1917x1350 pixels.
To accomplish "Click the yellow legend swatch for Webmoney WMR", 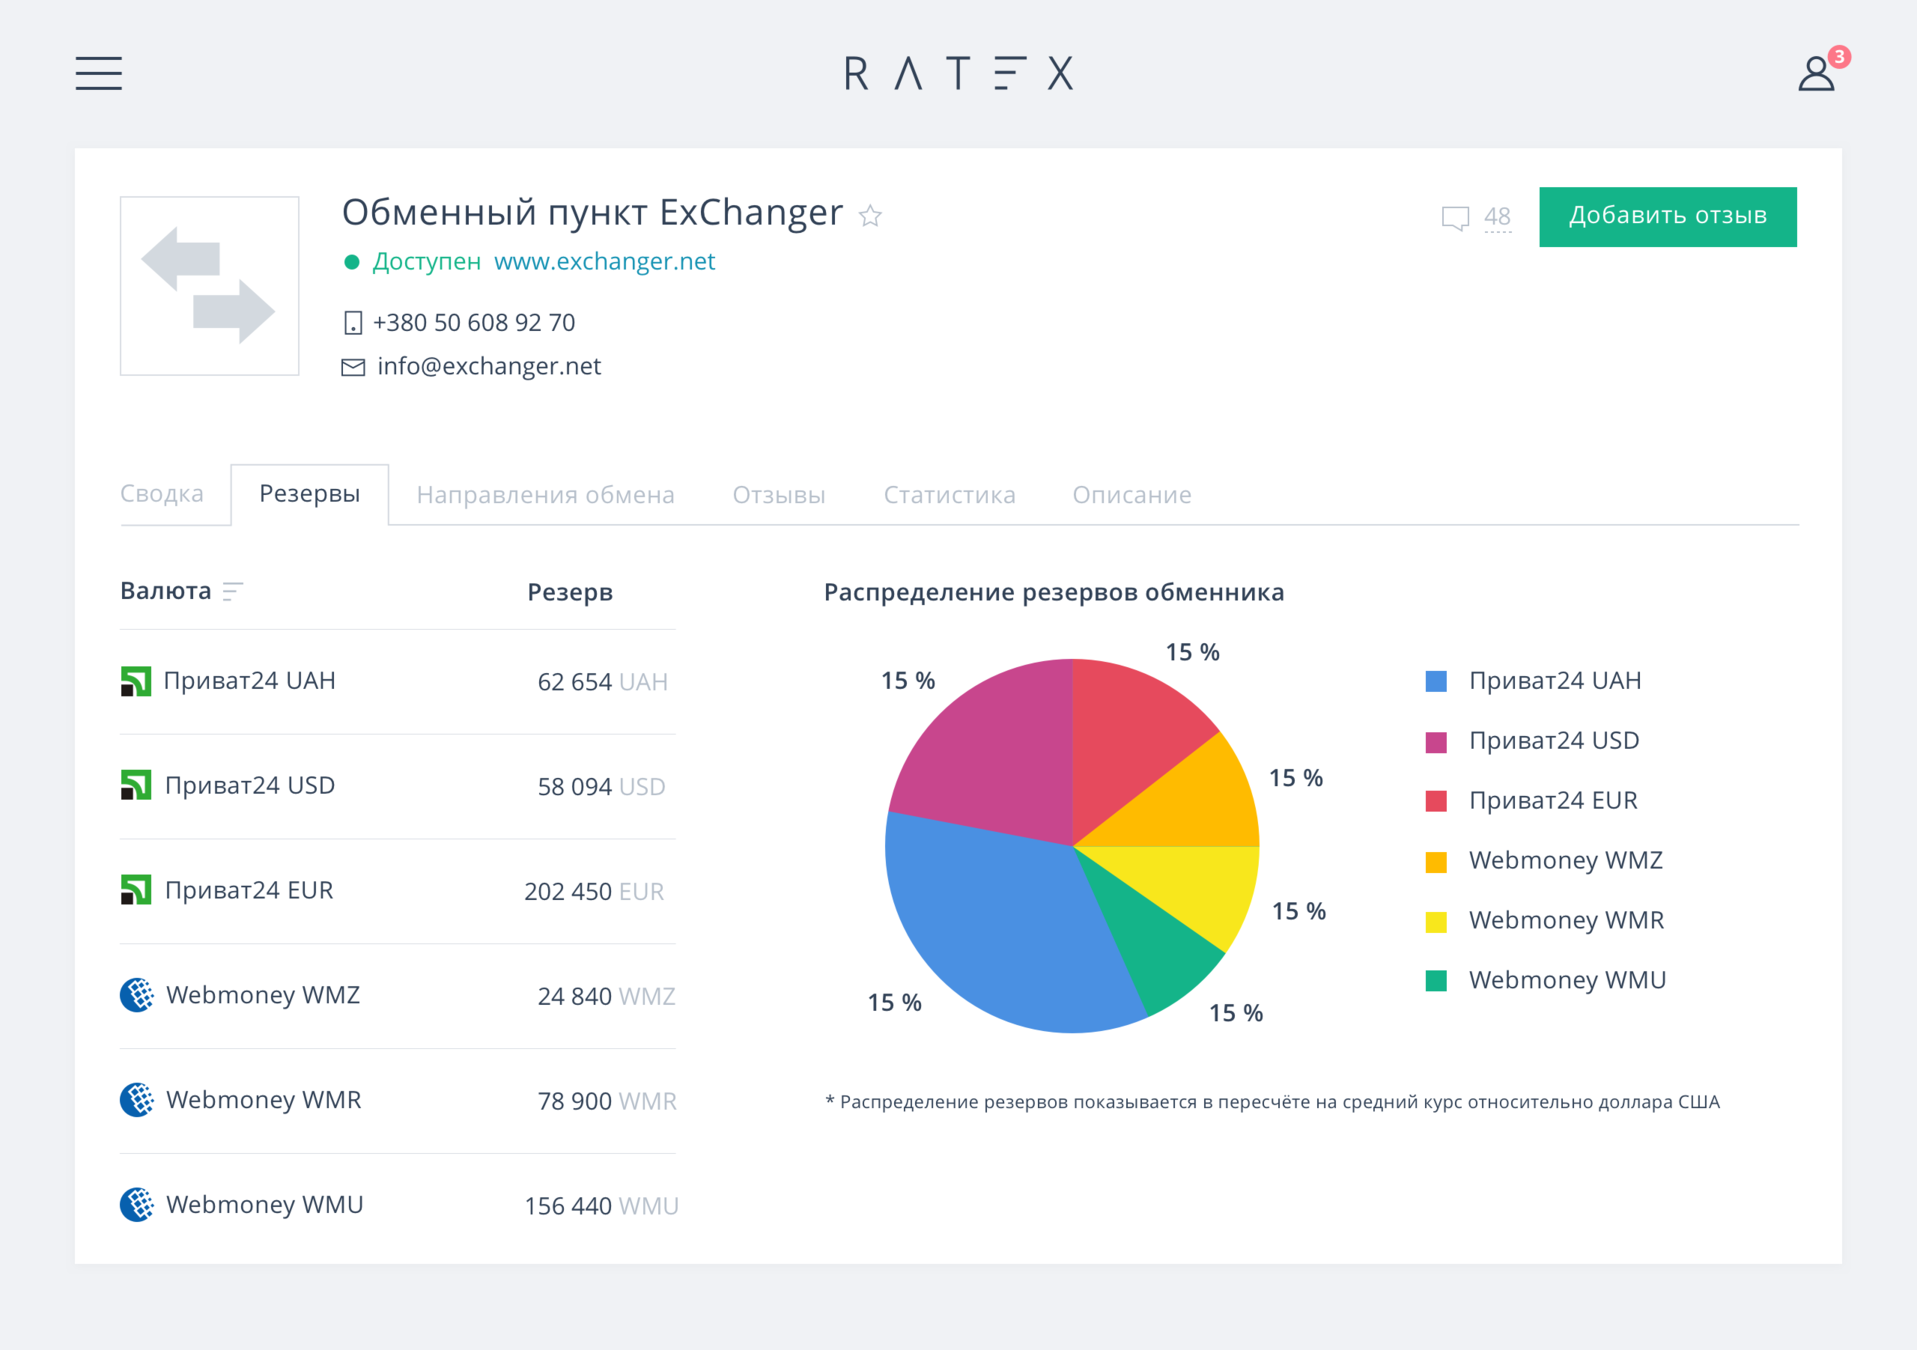I will (1436, 922).
